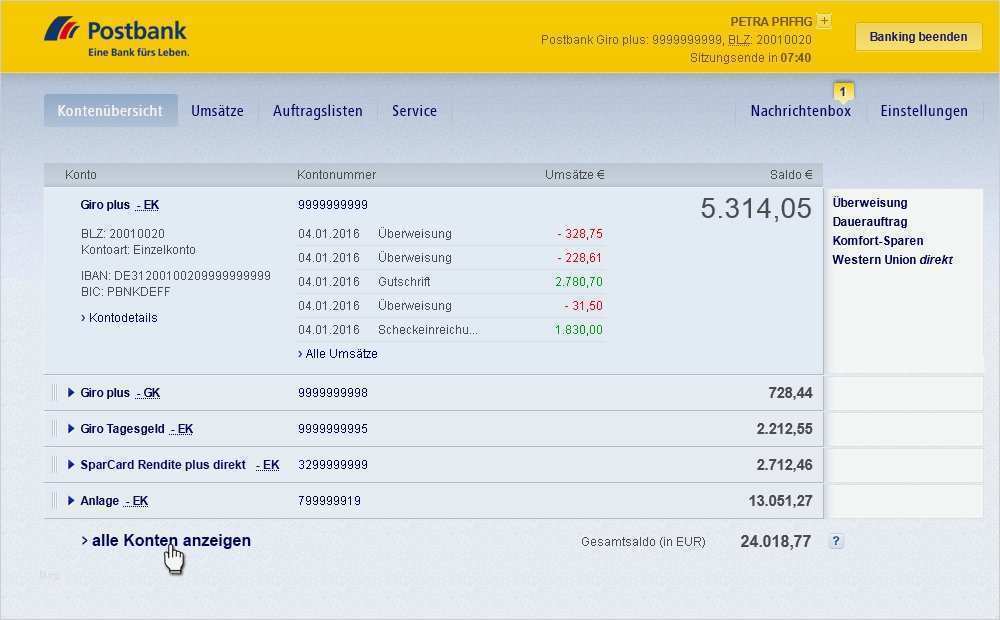Click the notification badge above Nachrichtenbox
Screen dimensions: 1000x620
click(845, 89)
